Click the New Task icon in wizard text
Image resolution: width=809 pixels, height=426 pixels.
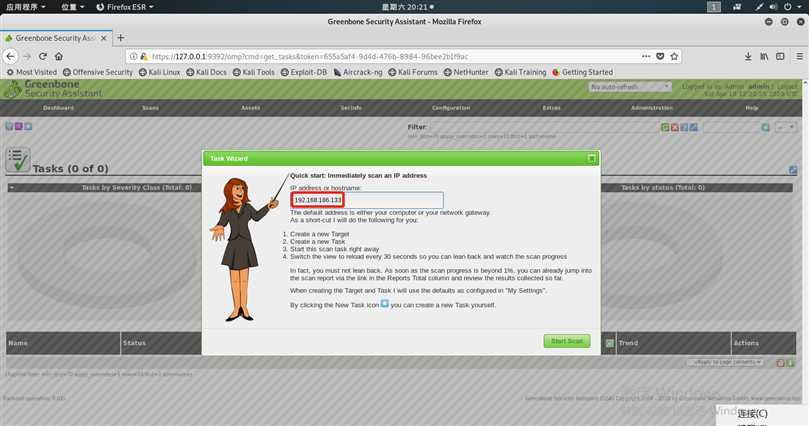(x=384, y=304)
